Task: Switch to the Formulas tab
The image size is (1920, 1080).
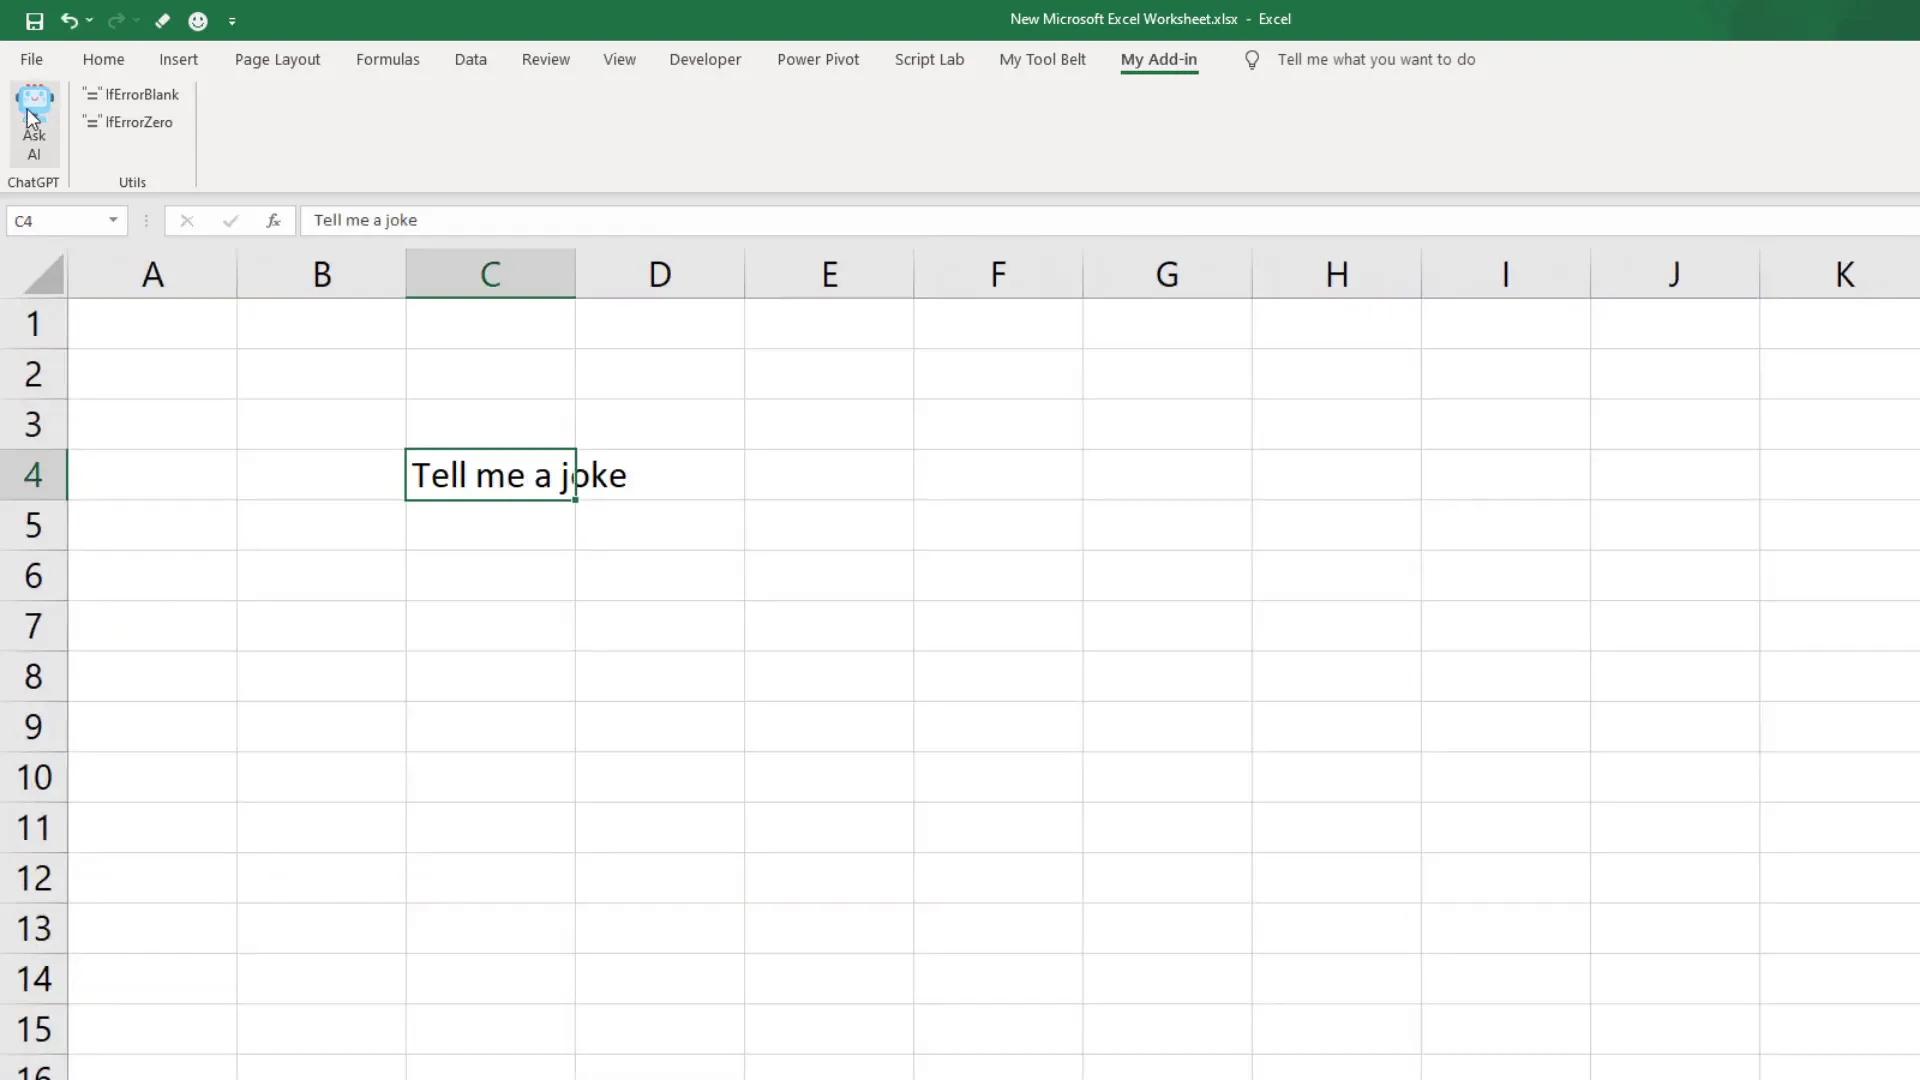Action: pos(388,59)
